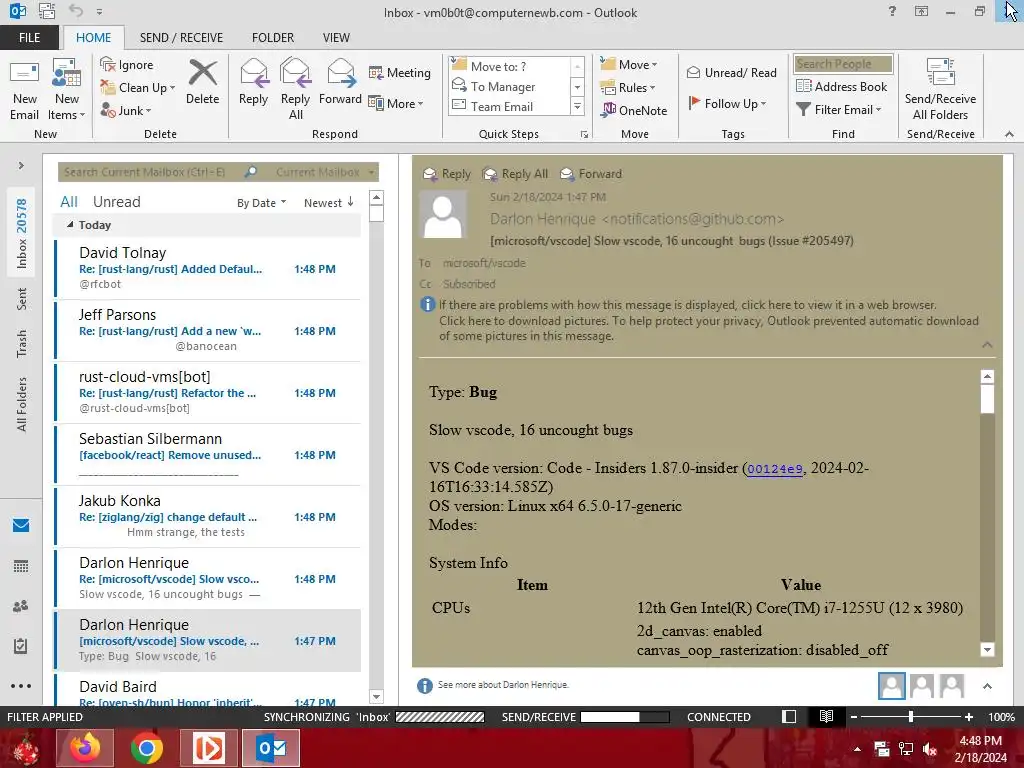This screenshot has width=1024, height=768.
Task: Click Forward in the reading pane
Action: coord(591,174)
